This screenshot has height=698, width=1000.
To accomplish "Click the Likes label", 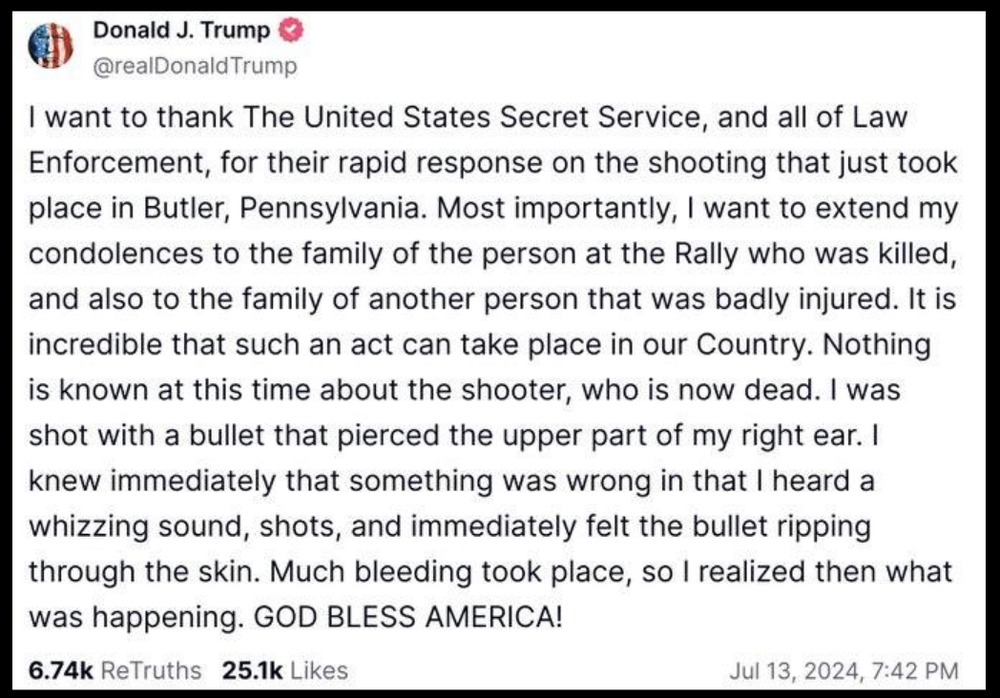I will click(320, 671).
